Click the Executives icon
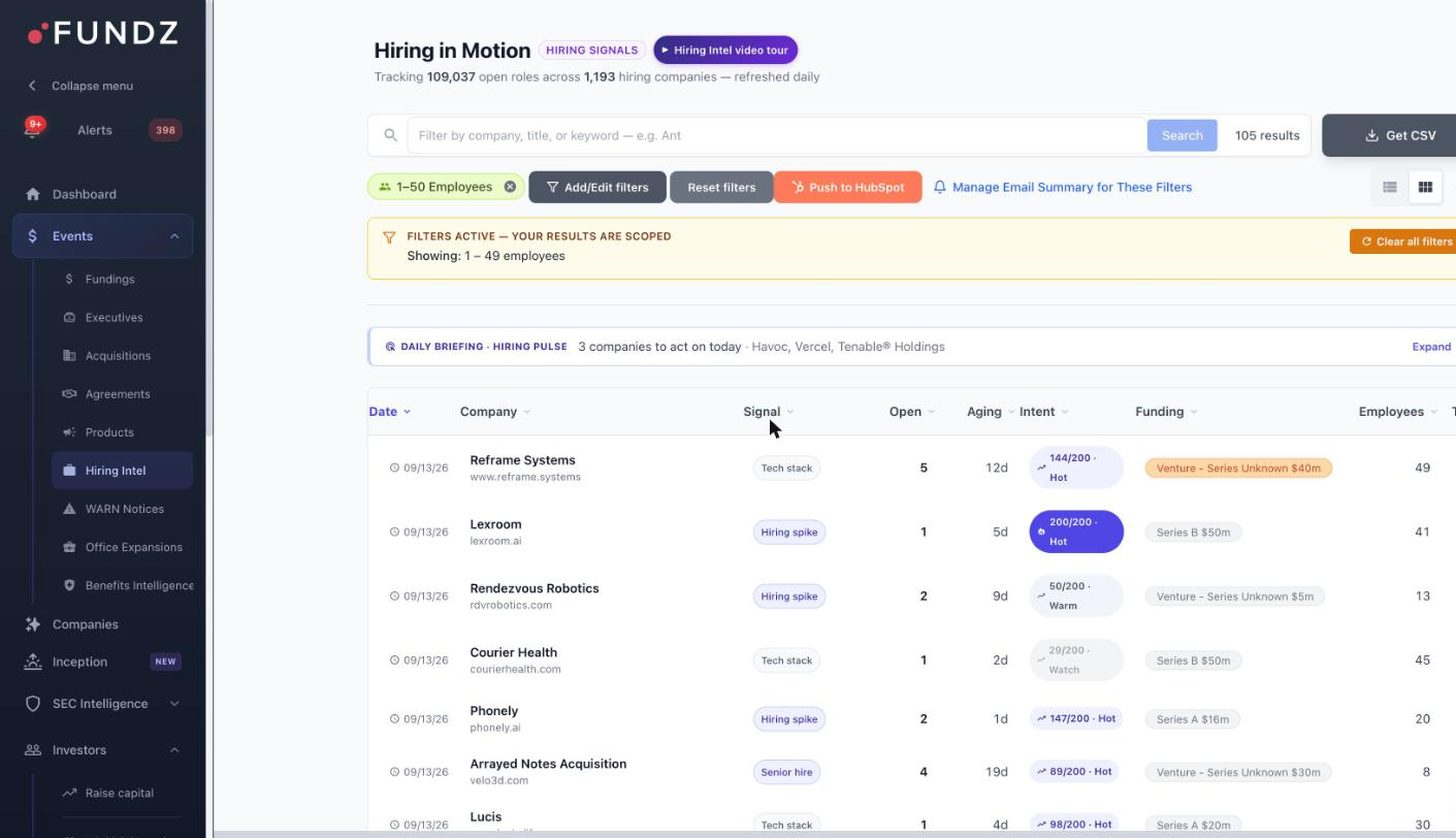1456x838 pixels. [69, 317]
